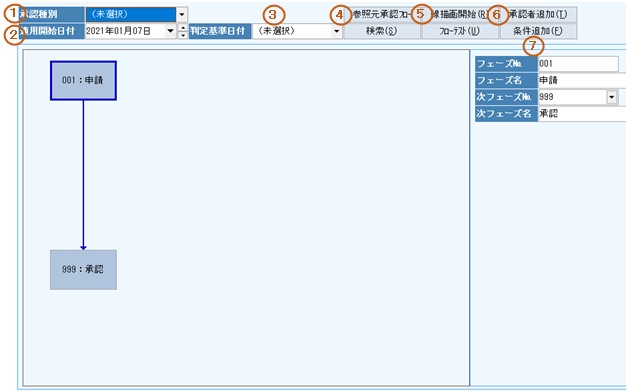Select the 999：承認 flow node
626x391 pixels.
[83, 270]
